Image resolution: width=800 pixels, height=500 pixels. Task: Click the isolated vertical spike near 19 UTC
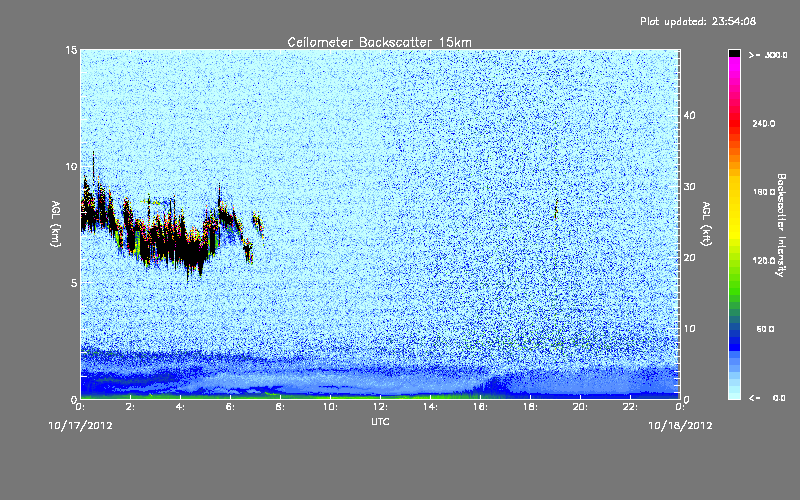tap(556, 210)
